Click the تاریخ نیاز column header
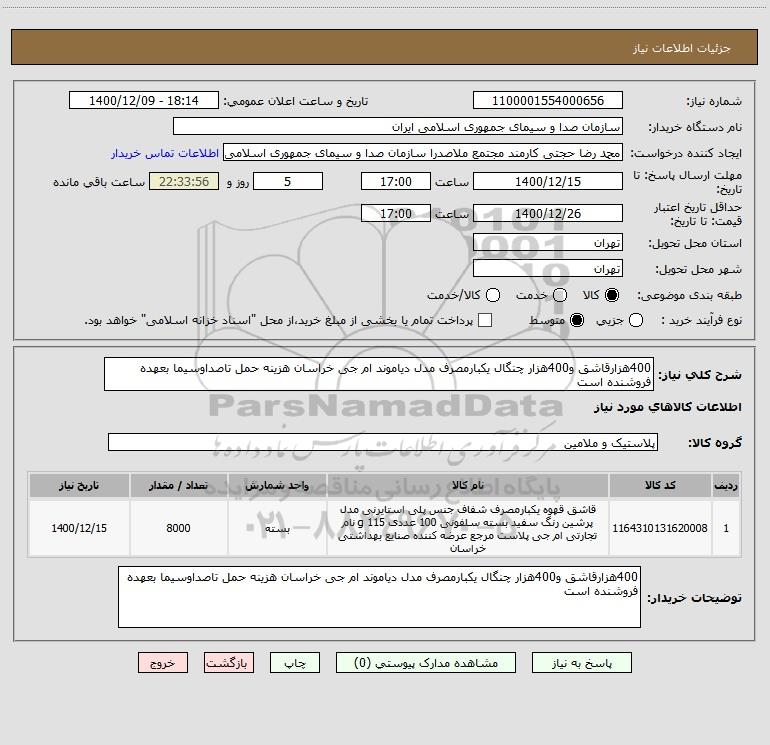770x745 pixels. pyautogui.click(x=79, y=486)
